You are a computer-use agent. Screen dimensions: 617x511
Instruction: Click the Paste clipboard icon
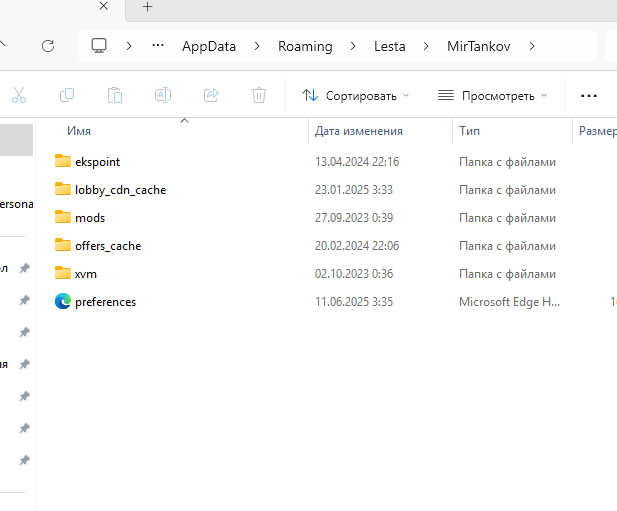(x=115, y=96)
